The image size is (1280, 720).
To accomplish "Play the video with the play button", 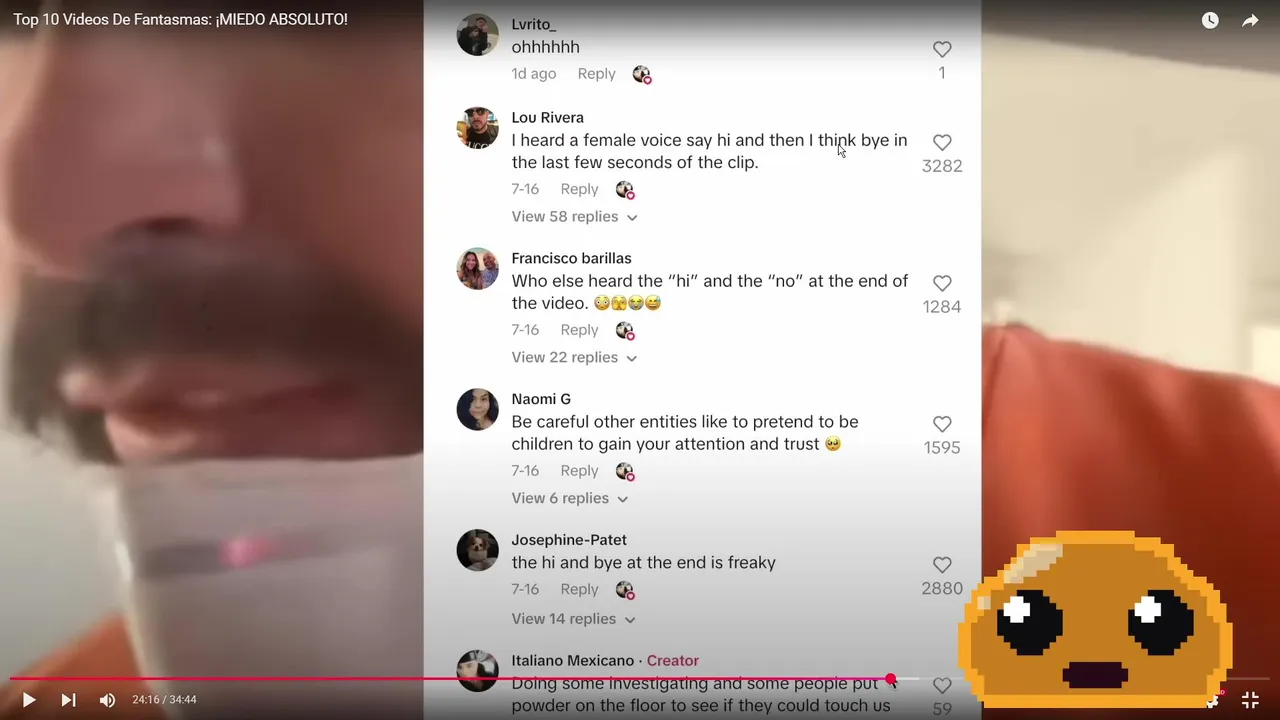I will [28, 700].
